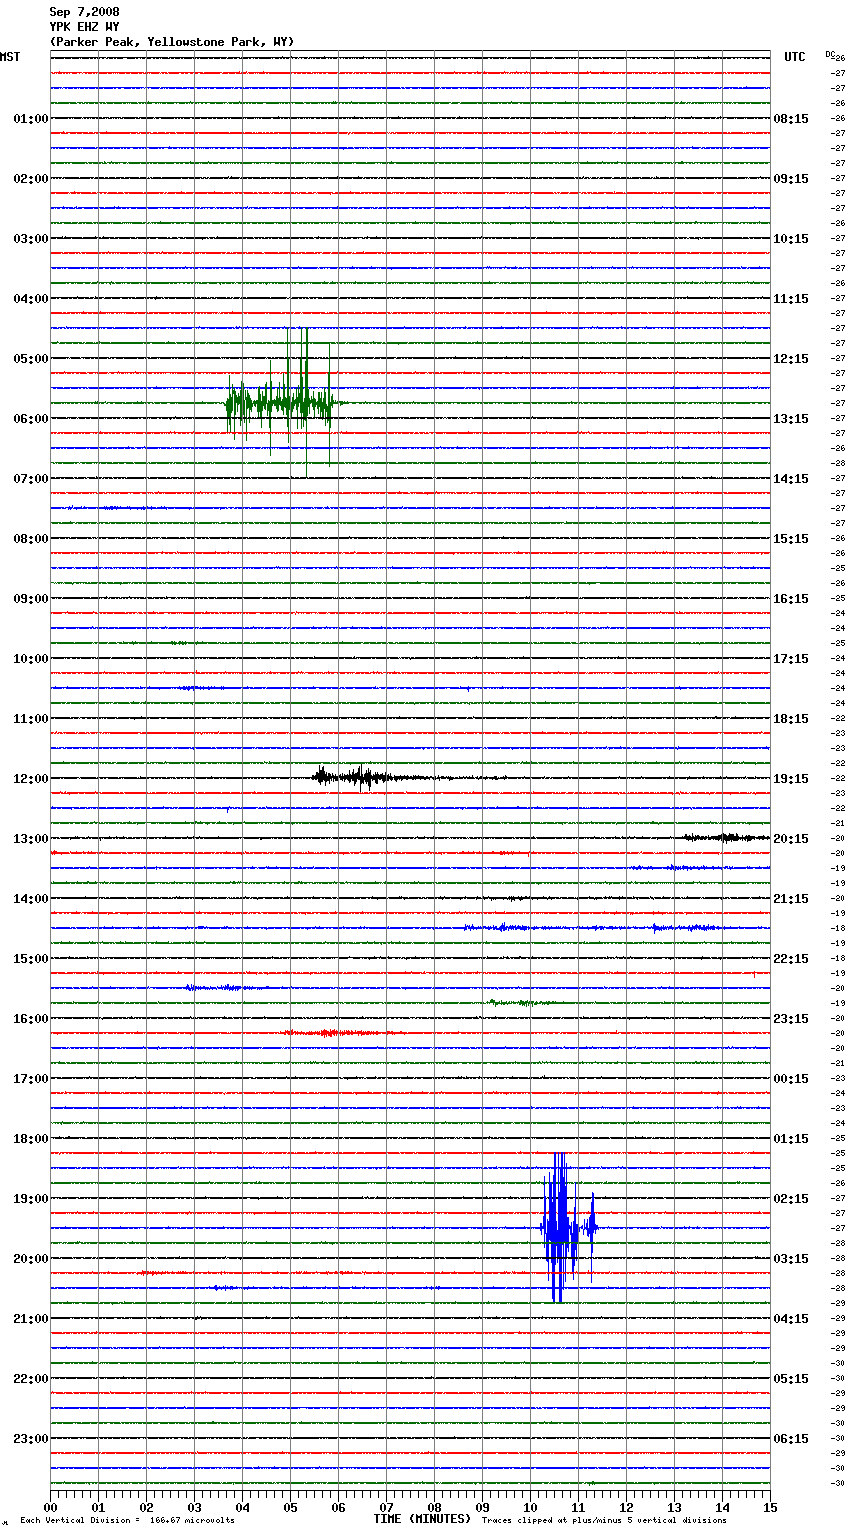
Task: Click the large blue clipped event near 19:30 MST
Action: (568, 1227)
